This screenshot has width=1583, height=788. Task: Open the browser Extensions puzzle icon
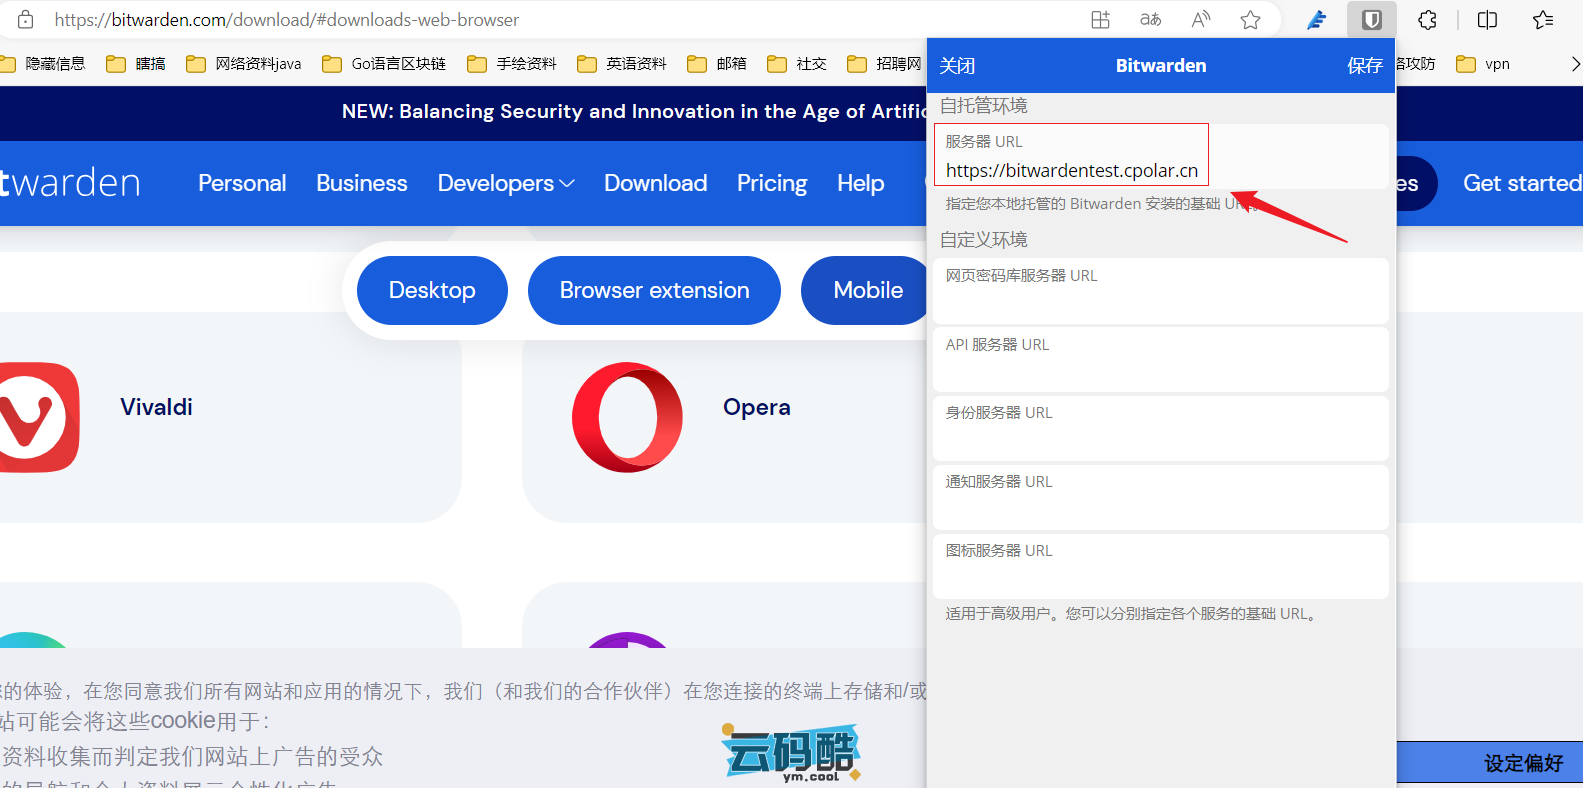pyautogui.click(x=1427, y=20)
